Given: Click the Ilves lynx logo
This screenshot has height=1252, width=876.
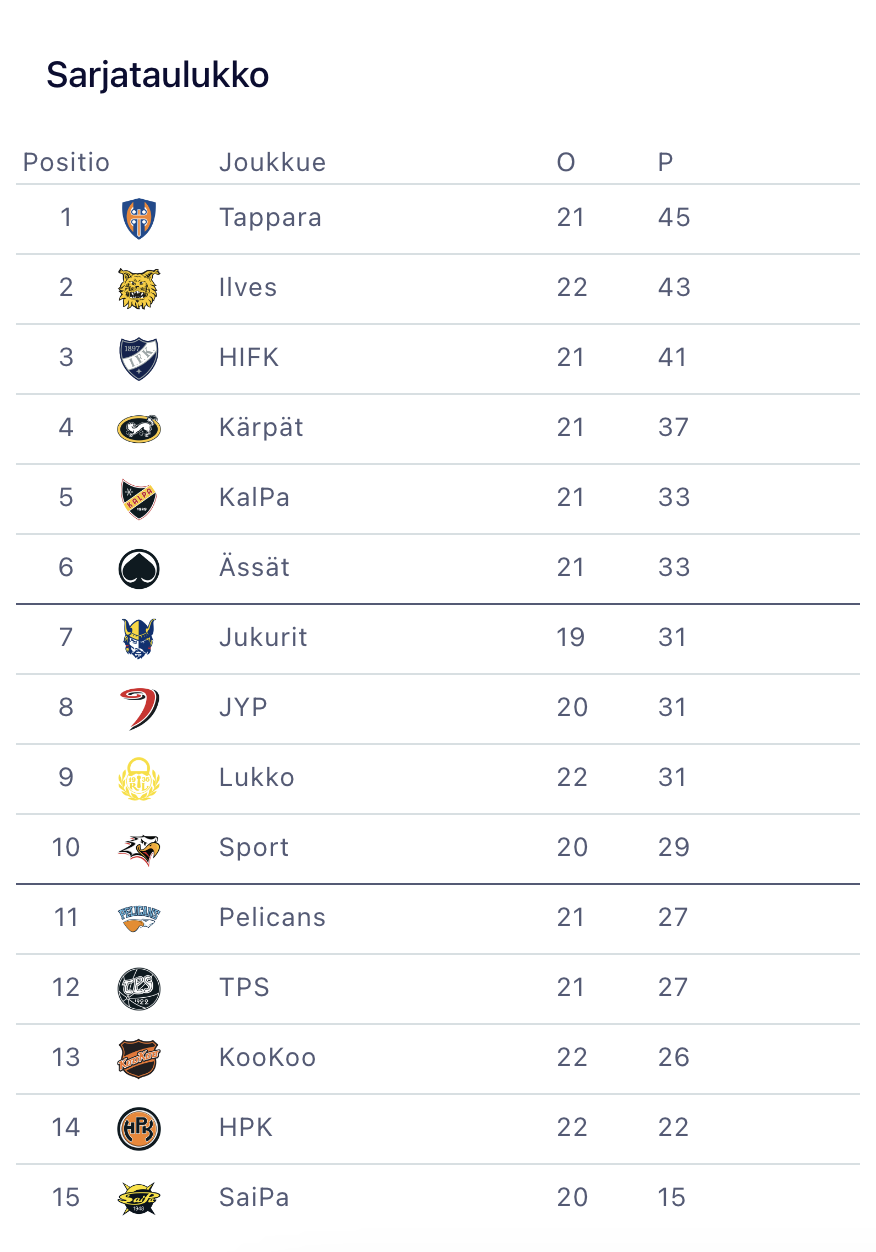Looking at the screenshot, I should 139,289.
